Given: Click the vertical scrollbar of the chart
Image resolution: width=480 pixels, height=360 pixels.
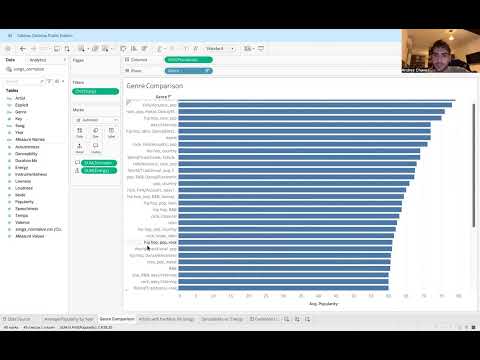Looking at the screenshot, I should click(x=473, y=166).
